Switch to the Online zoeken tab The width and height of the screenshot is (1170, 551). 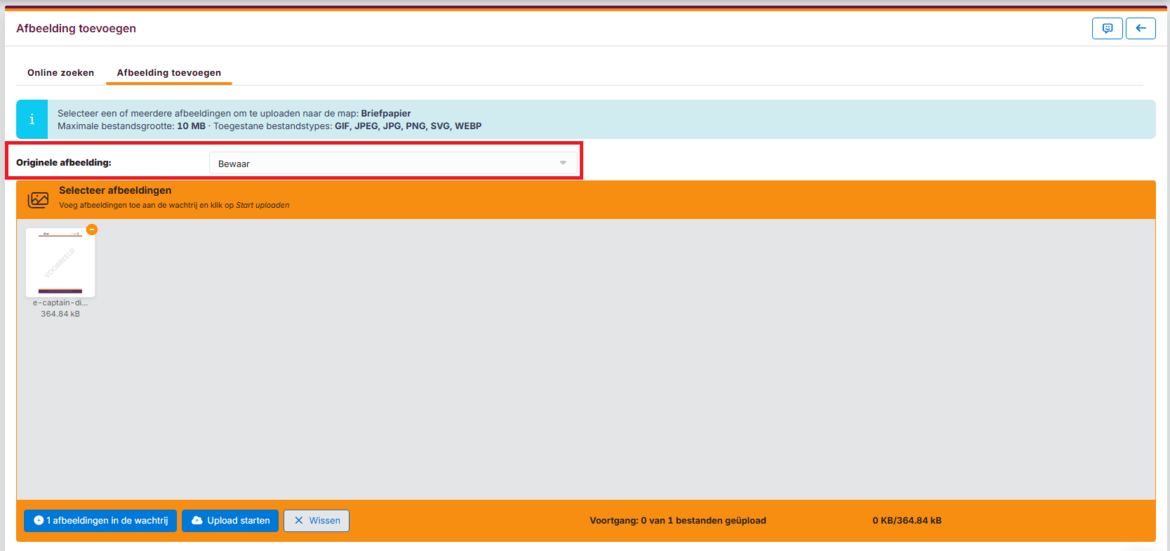click(x=60, y=72)
